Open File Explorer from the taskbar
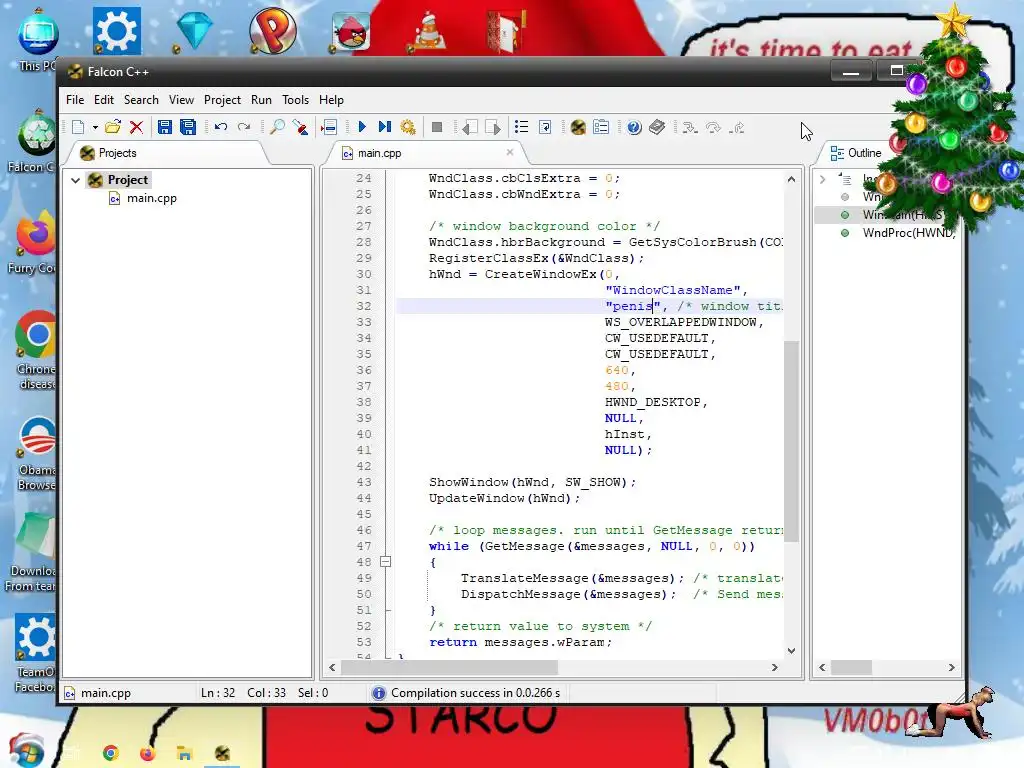 (184, 753)
